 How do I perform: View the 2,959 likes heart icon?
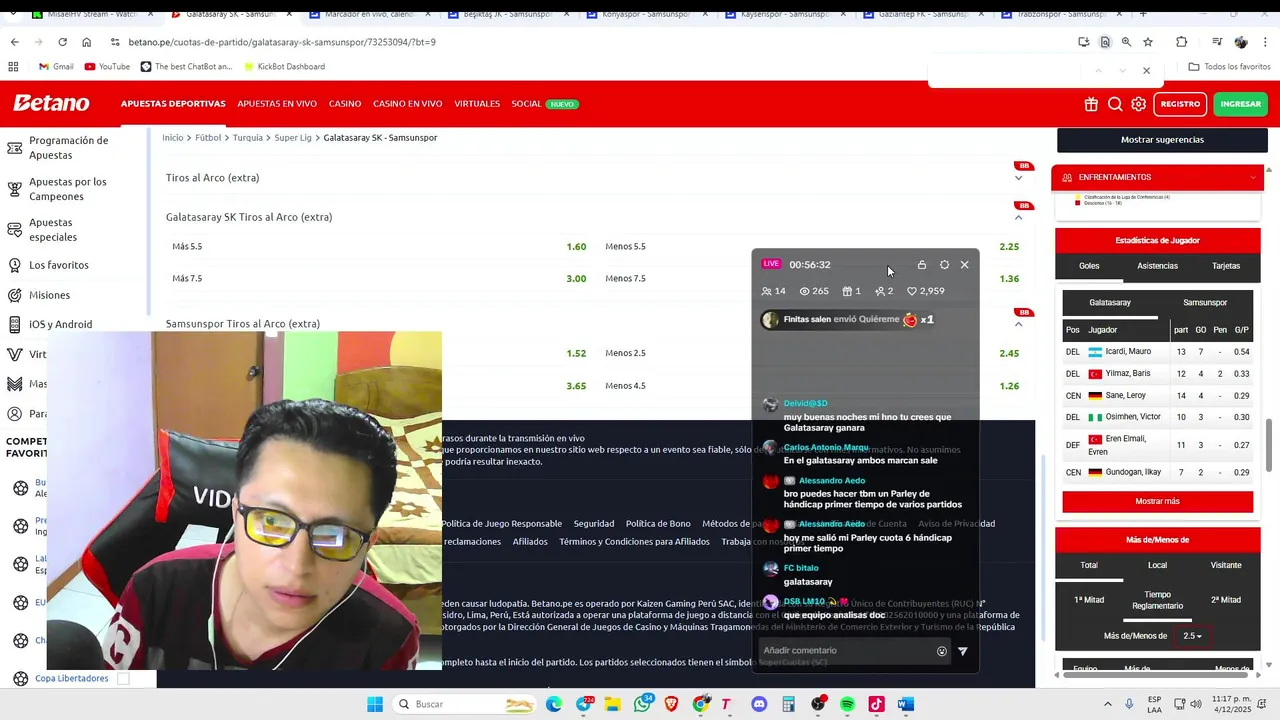click(x=912, y=291)
